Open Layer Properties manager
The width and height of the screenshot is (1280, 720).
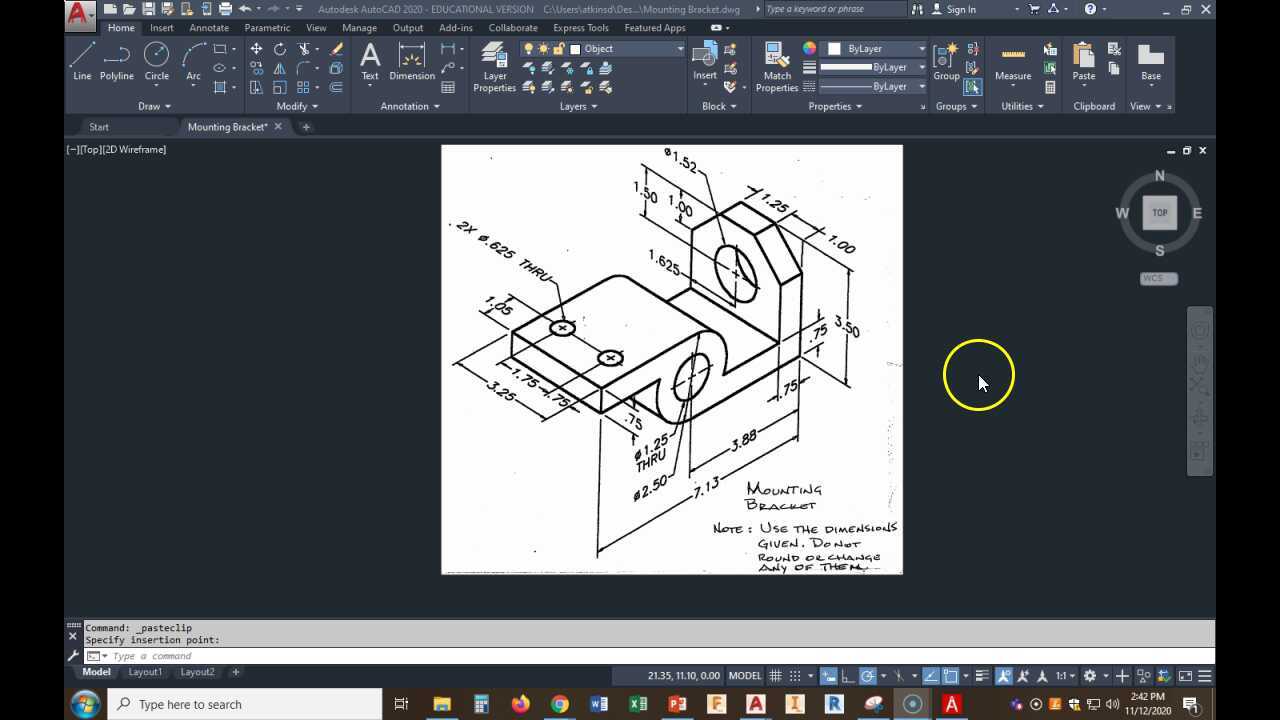(x=494, y=62)
